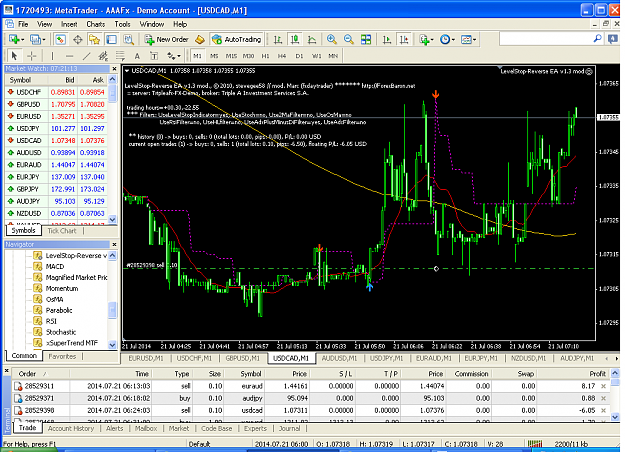This screenshot has height=452, width=625.
Task: Select the Stochastic indicator in Navigator
Action: coord(61,332)
